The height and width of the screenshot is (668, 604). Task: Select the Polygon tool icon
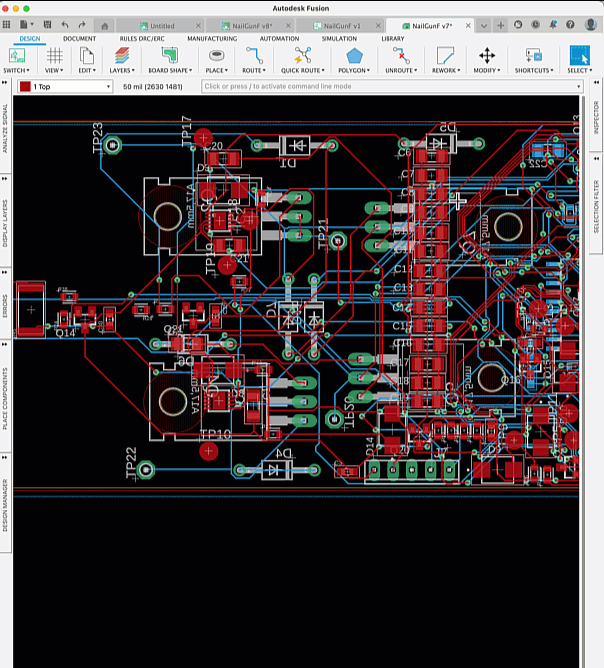click(353, 55)
